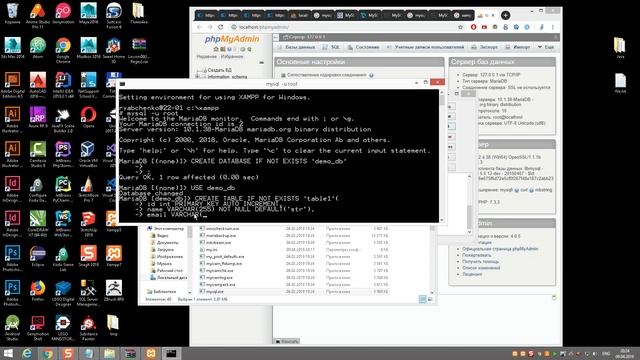
Task: Open the Java folder on desktop
Action: click(x=620, y=48)
